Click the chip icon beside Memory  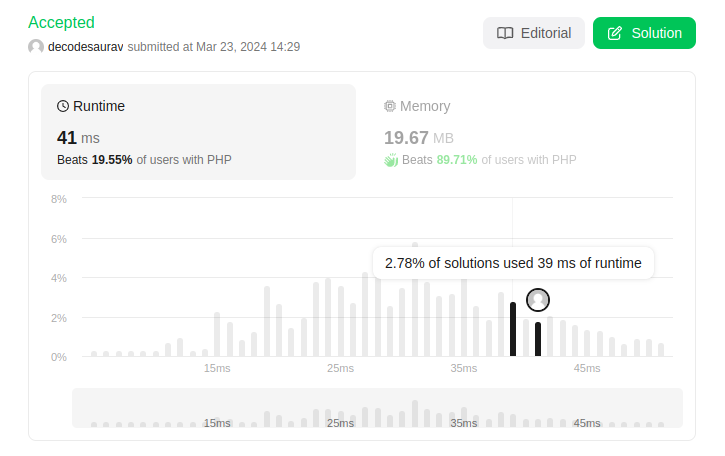coord(390,106)
